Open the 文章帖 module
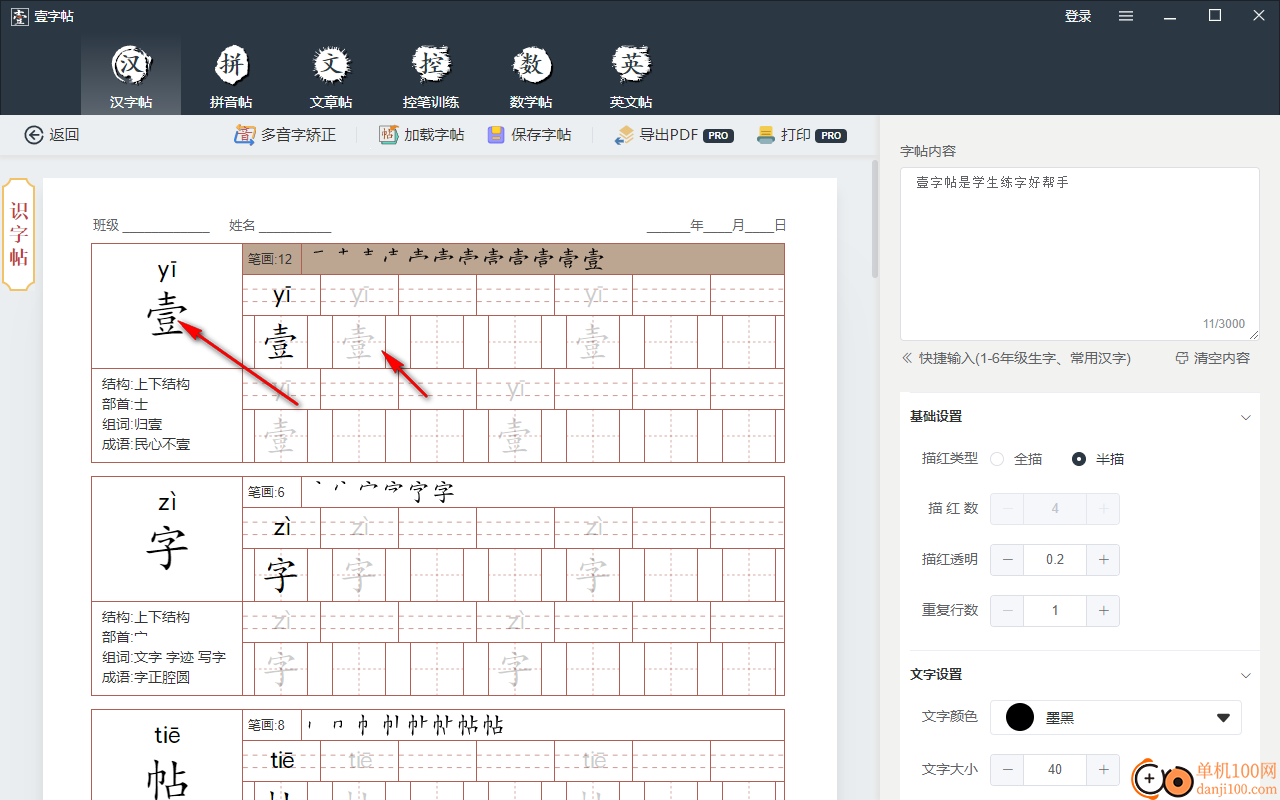This screenshot has width=1280, height=800. coord(331,76)
